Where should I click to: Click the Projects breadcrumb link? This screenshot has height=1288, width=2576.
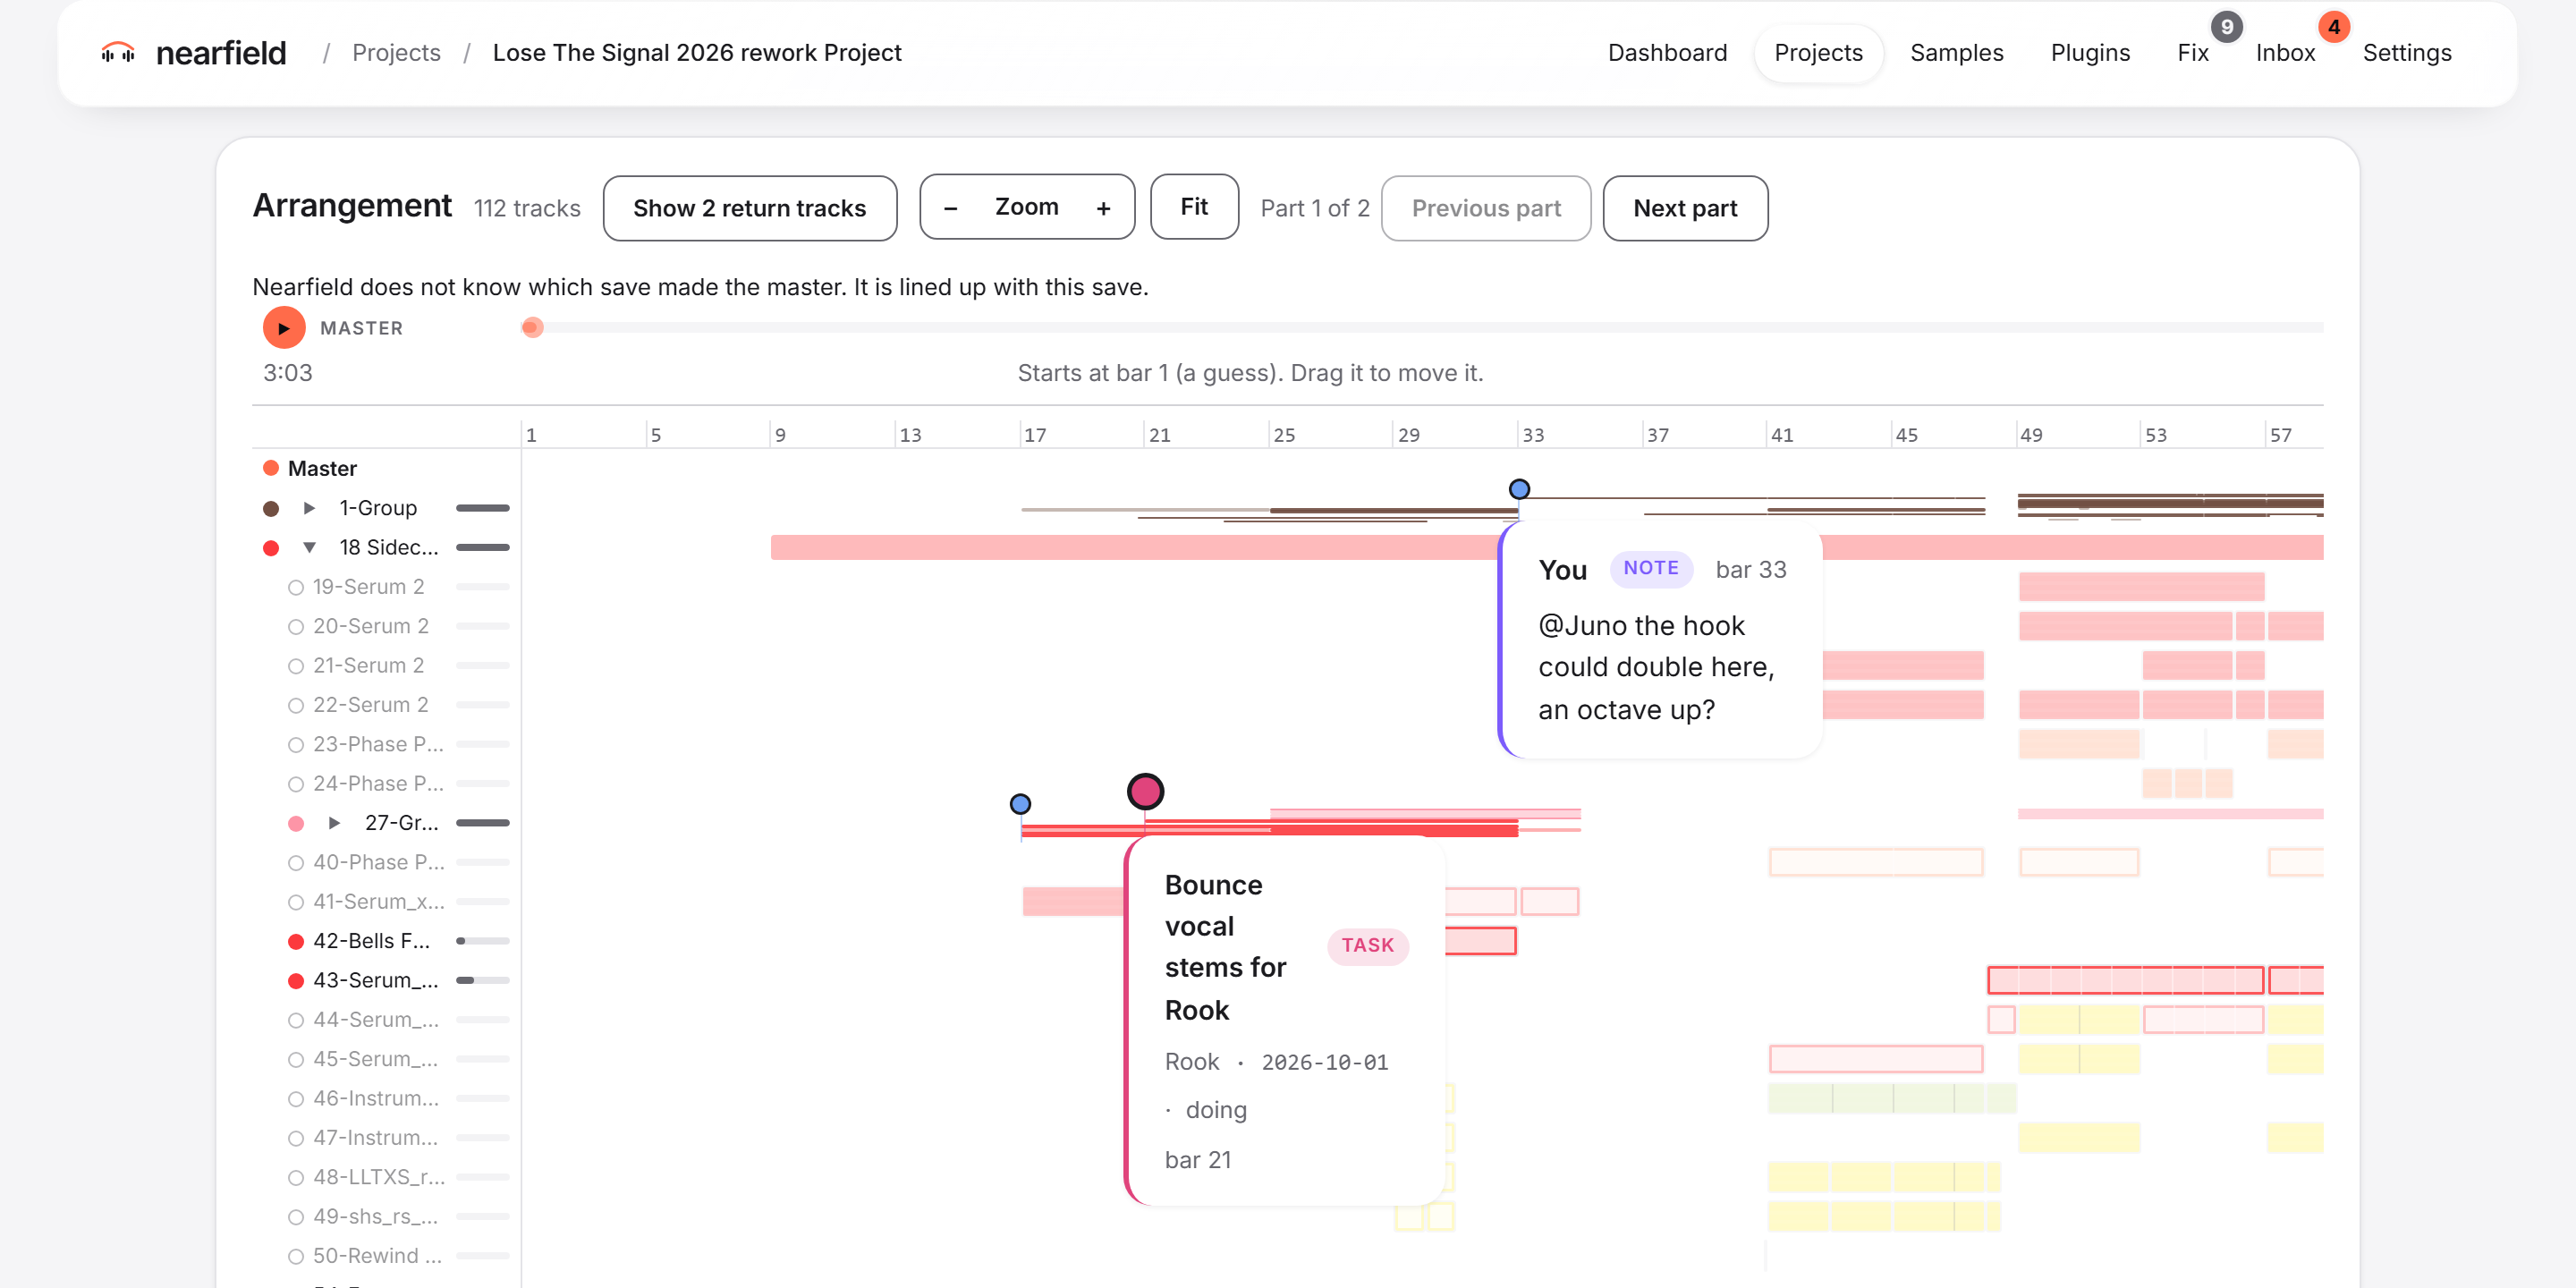click(396, 53)
